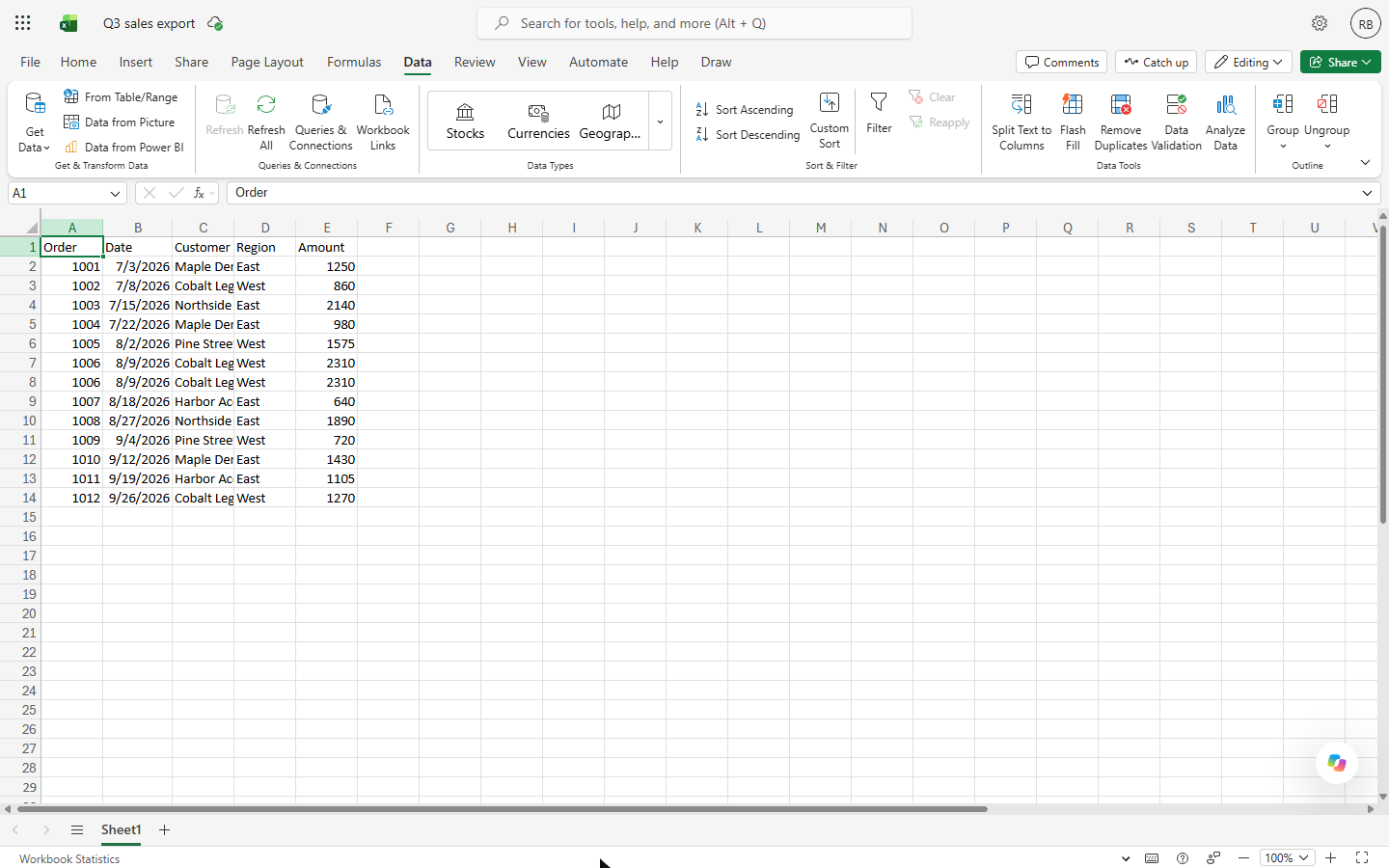
Task: Apply the Currencies data type
Action: (538, 122)
